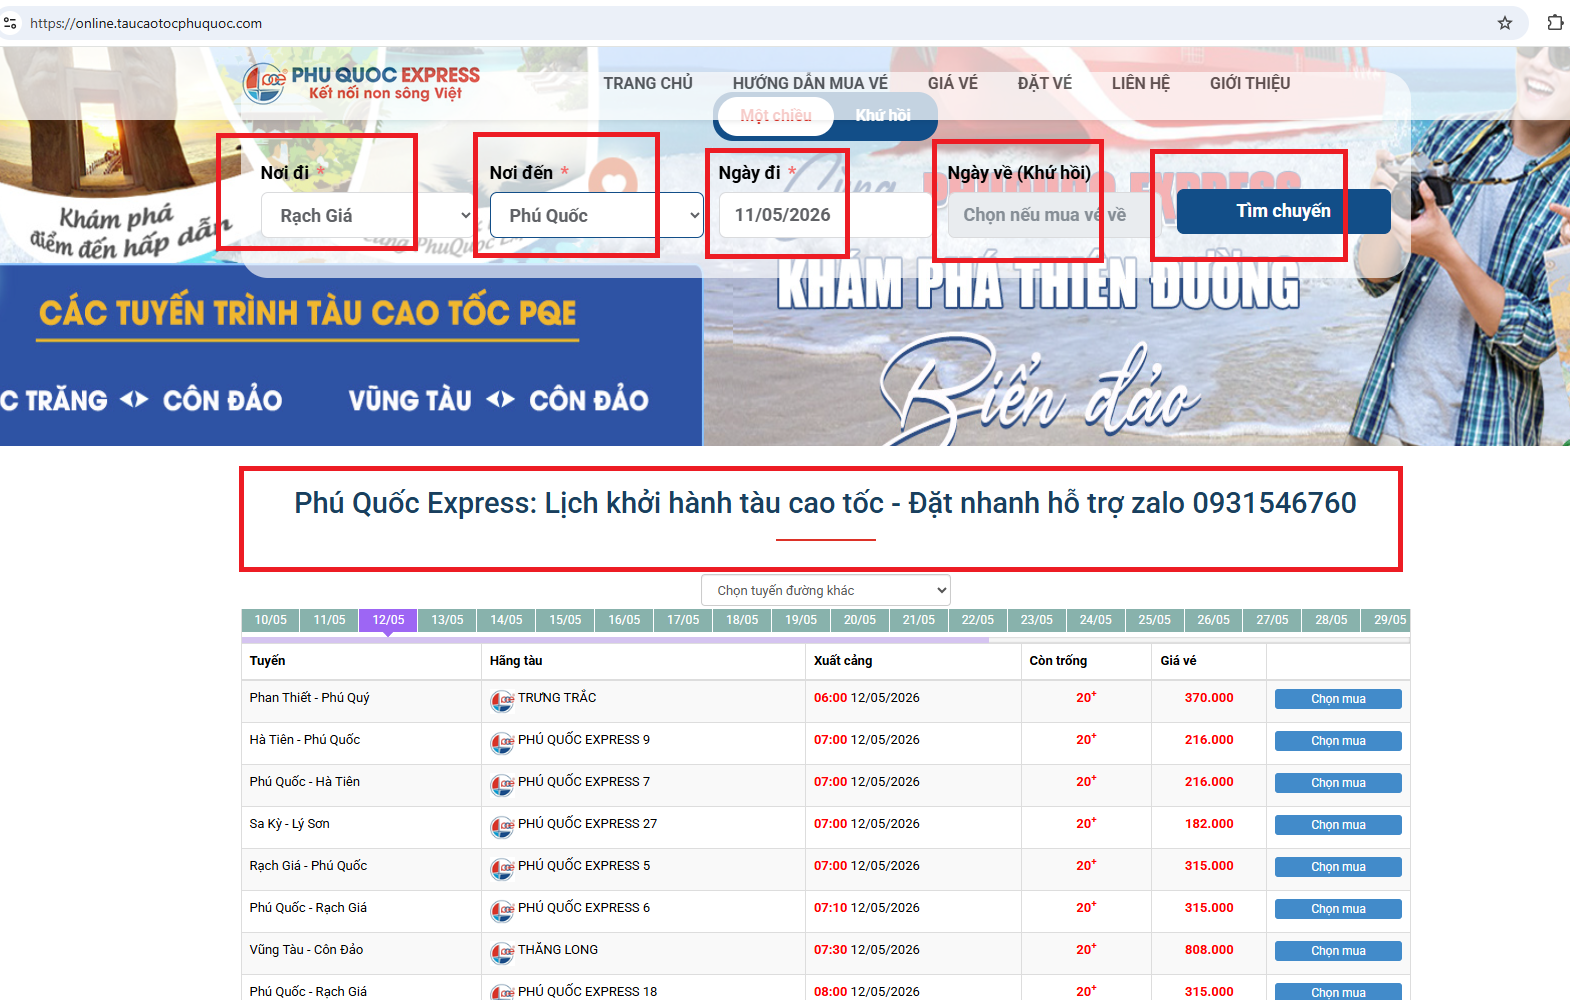
Task: Click the 182.000 price value
Action: pyautogui.click(x=1209, y=824)
